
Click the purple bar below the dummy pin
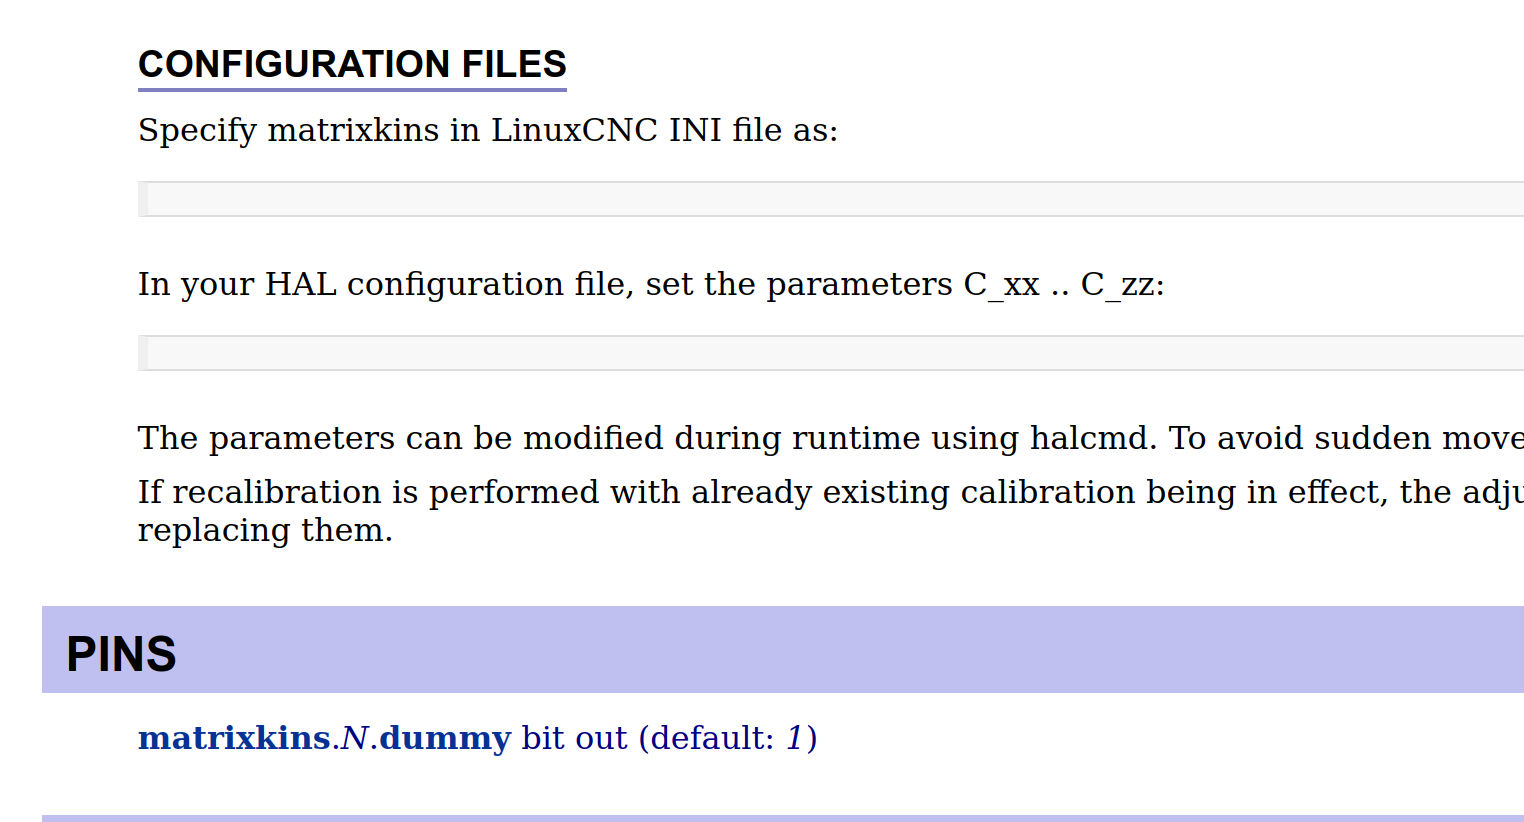[780, 818]
